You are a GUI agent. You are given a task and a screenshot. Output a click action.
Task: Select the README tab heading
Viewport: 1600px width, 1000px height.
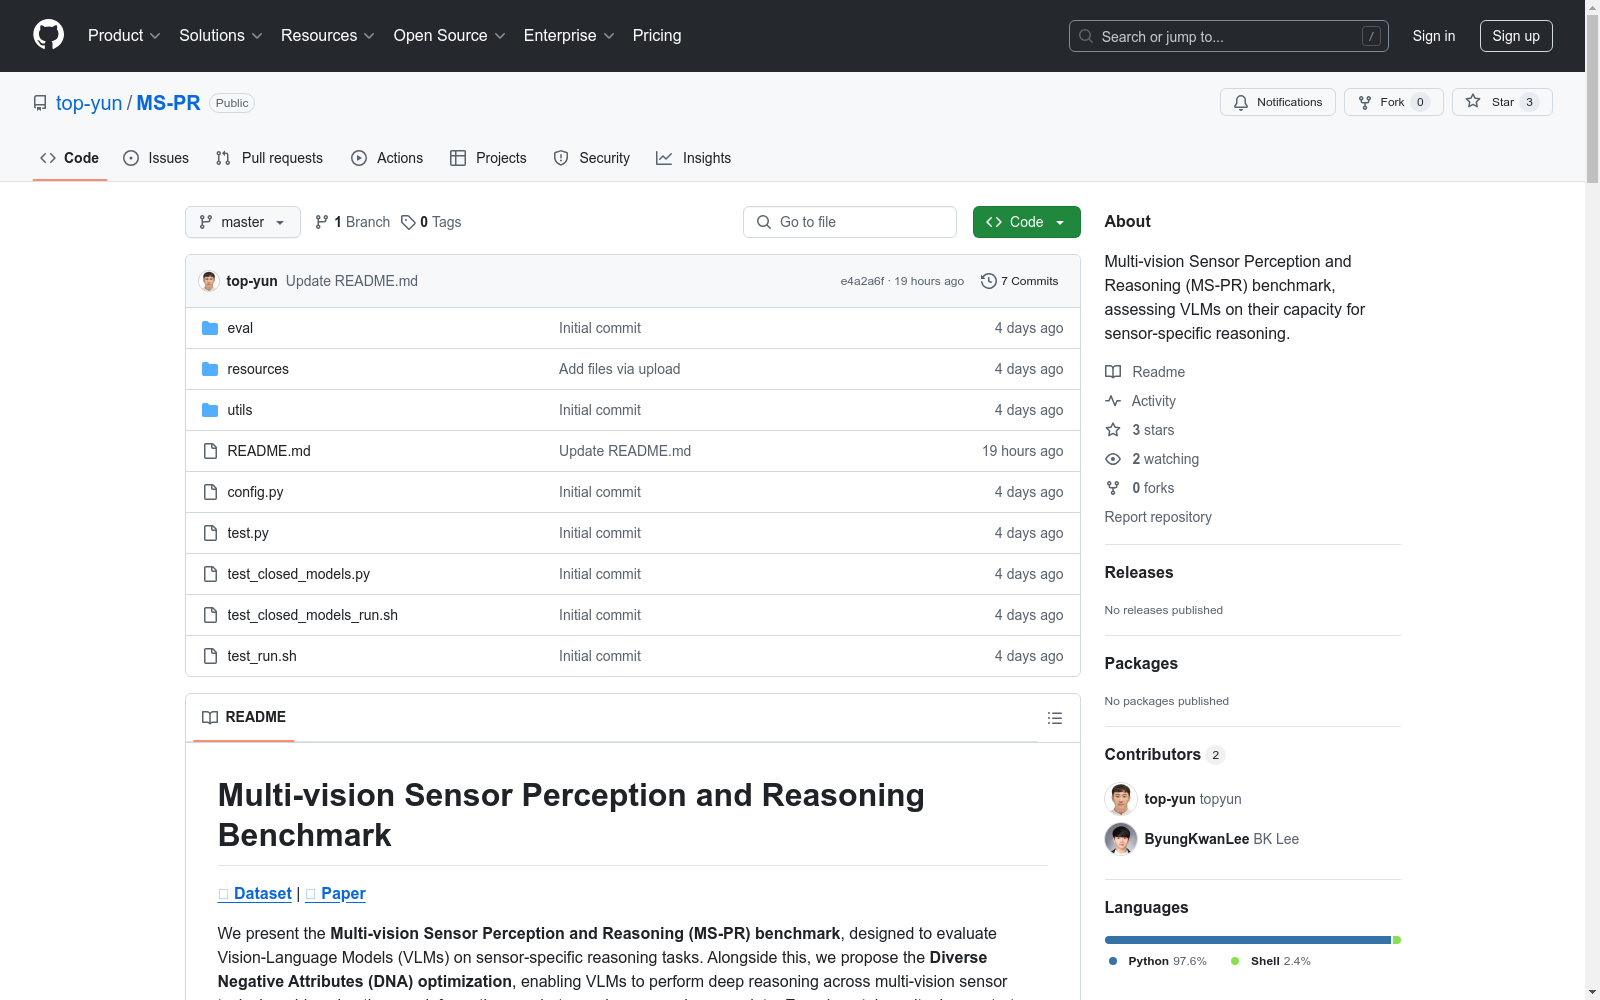[x=244, y=717]
